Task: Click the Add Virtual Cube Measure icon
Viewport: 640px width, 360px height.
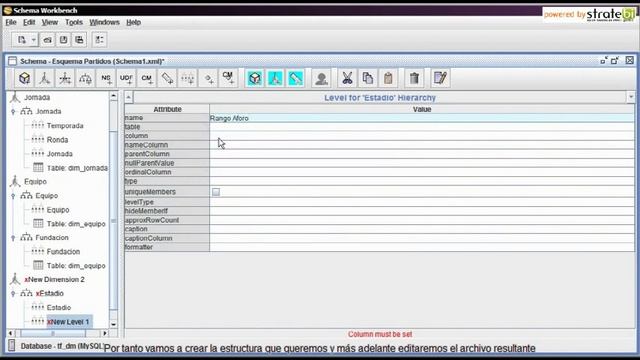Action: click(296, 78)
